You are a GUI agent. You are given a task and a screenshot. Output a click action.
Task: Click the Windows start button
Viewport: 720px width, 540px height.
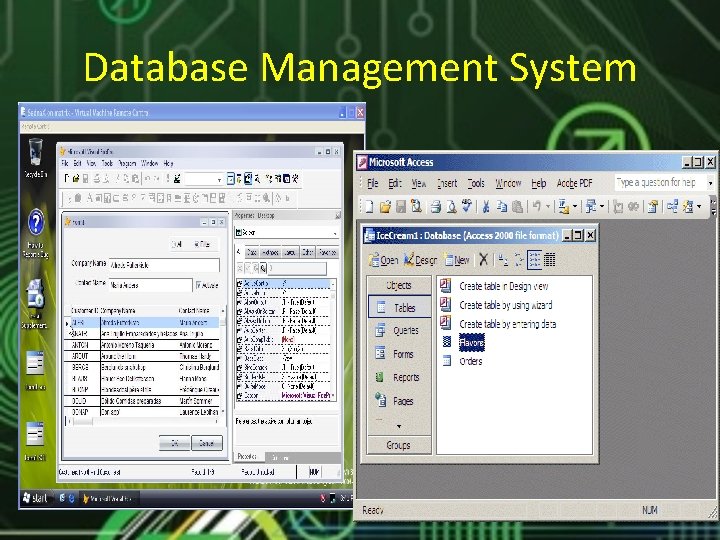click(x=35, y=498)
